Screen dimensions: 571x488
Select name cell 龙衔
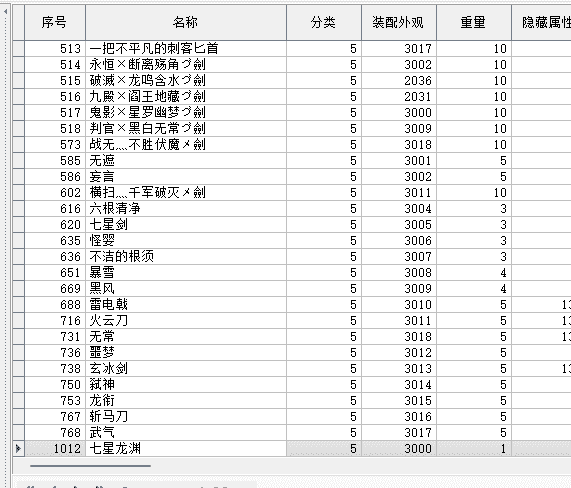(186, 401)
